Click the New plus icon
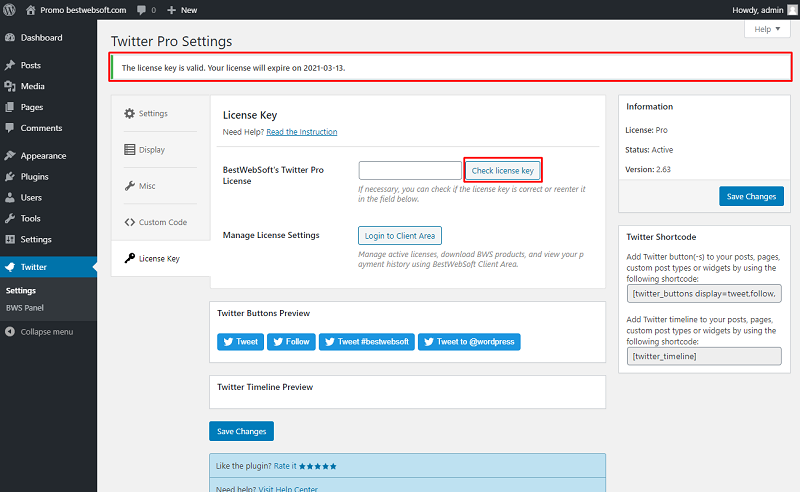This screenshot has width=800, height=492. pos(171,10)
